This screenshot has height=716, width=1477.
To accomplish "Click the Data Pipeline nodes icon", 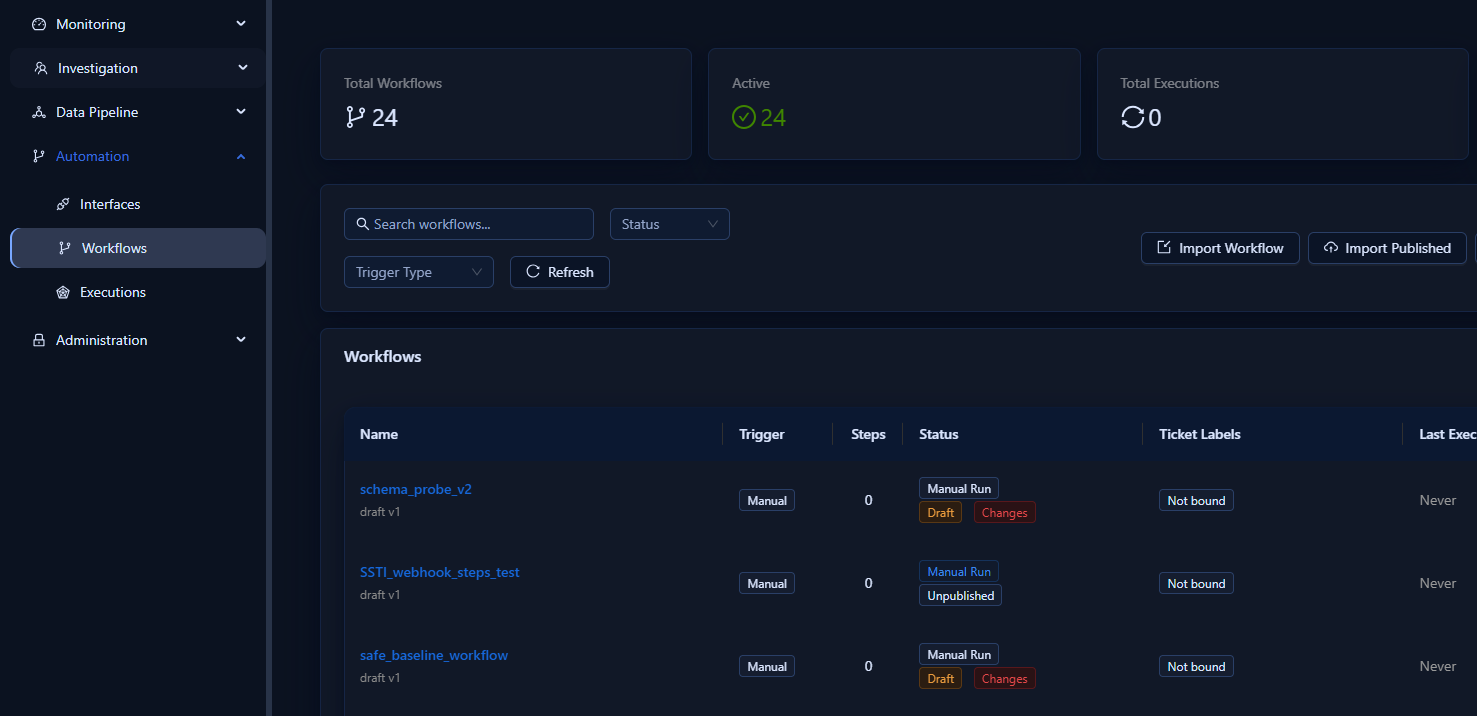I will [x=39, y=112].
